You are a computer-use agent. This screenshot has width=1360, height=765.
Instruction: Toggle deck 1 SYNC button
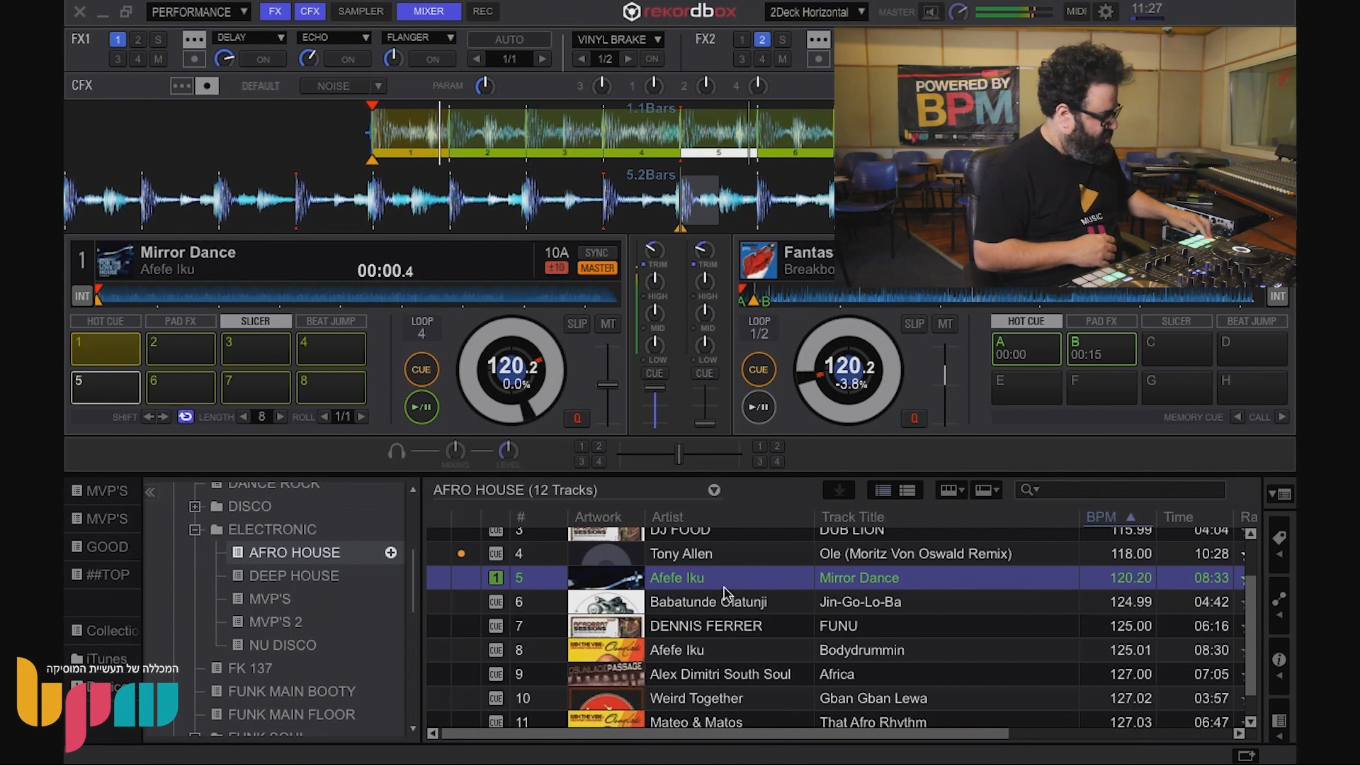(x=597, y=253)
